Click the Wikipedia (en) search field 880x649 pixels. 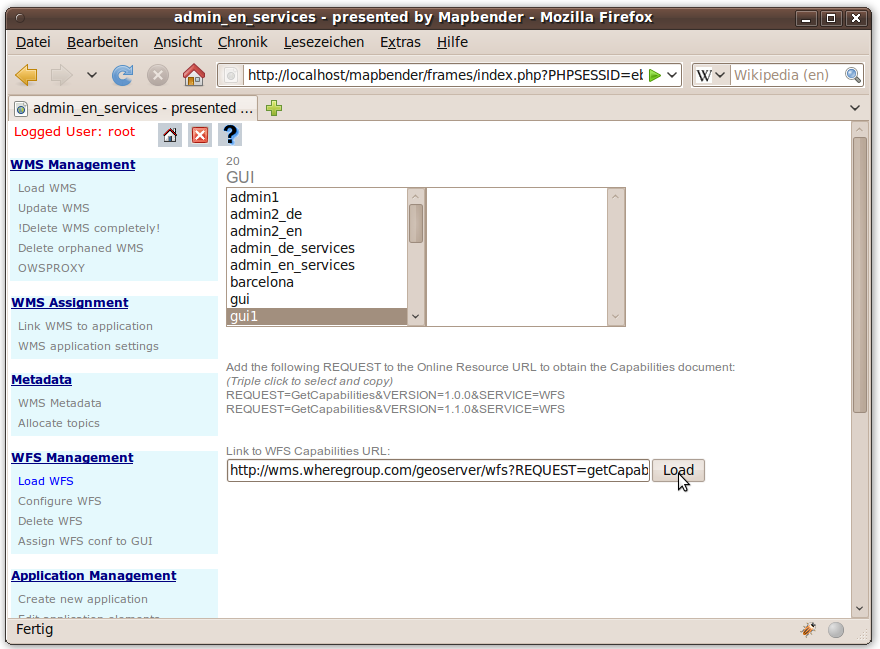pyautogui.click(x=787, y=75)
